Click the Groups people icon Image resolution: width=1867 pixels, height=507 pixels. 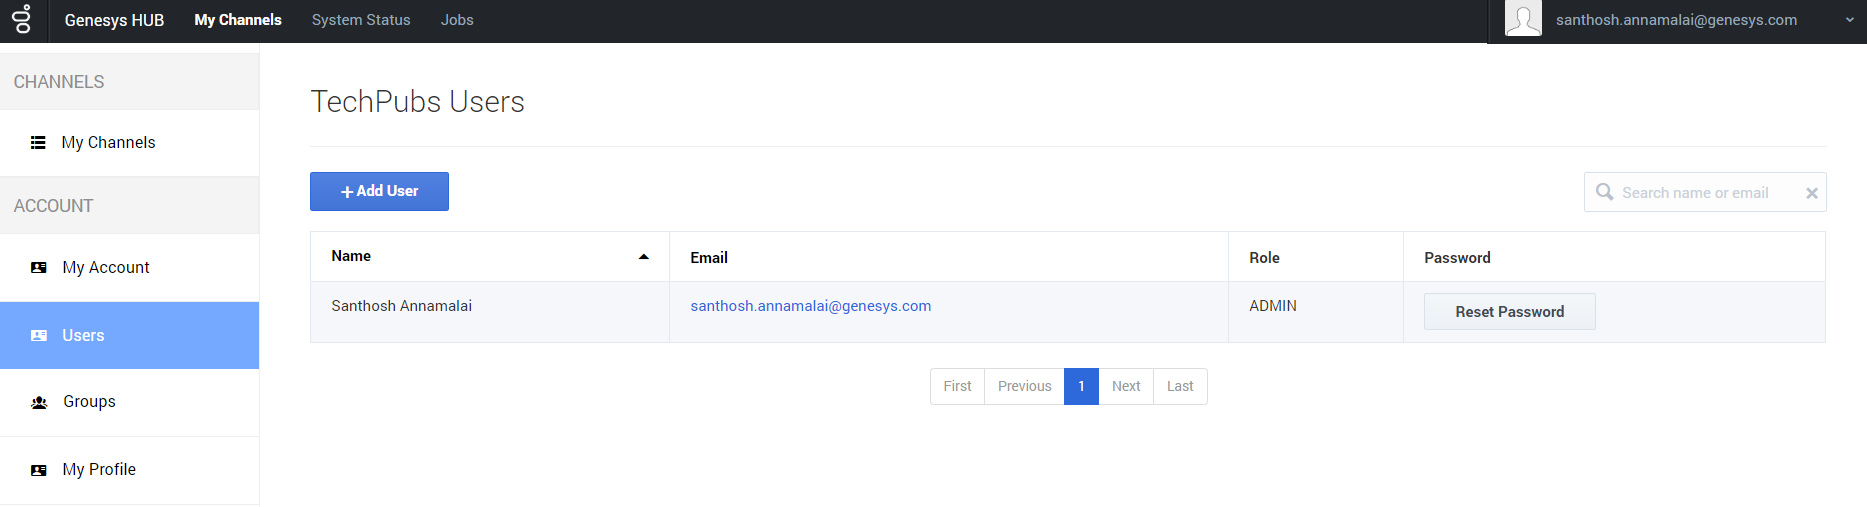click(x=39, y=402)
